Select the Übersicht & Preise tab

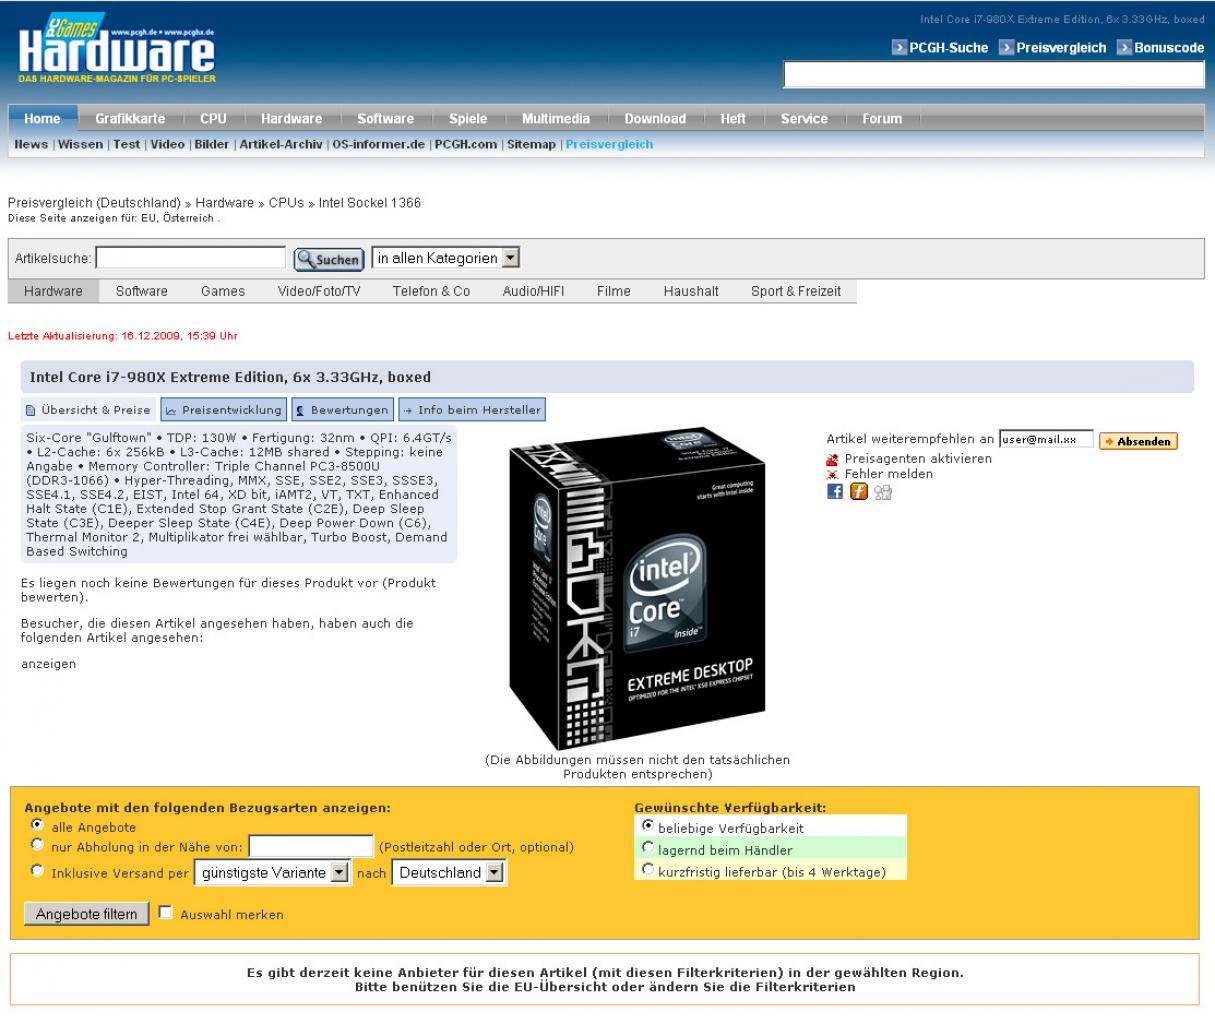point(88,410)
